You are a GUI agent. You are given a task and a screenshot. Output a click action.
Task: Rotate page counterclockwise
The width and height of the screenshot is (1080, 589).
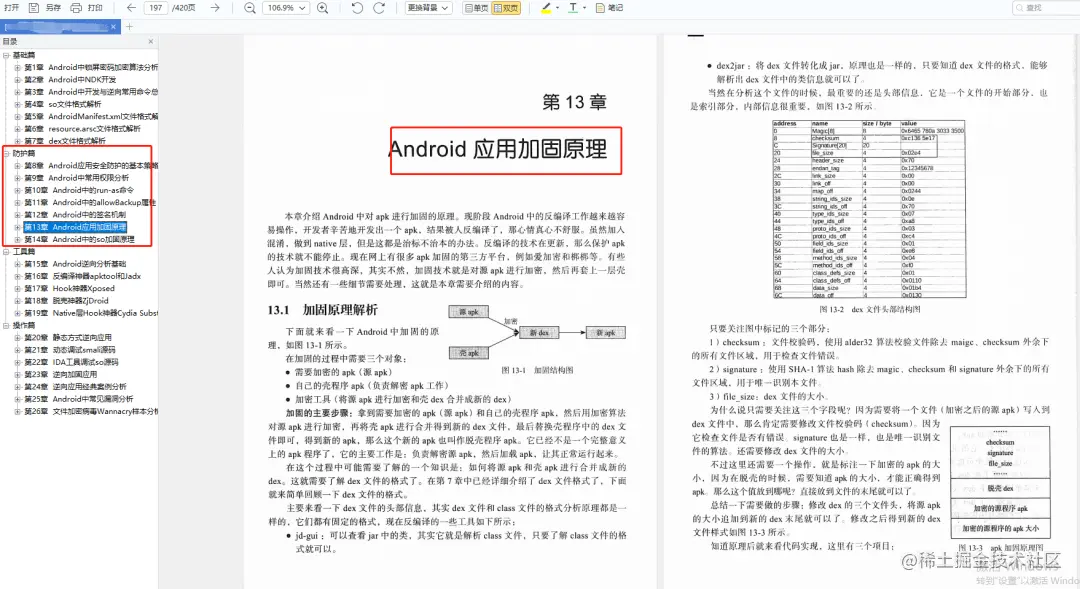coord(357,8)
